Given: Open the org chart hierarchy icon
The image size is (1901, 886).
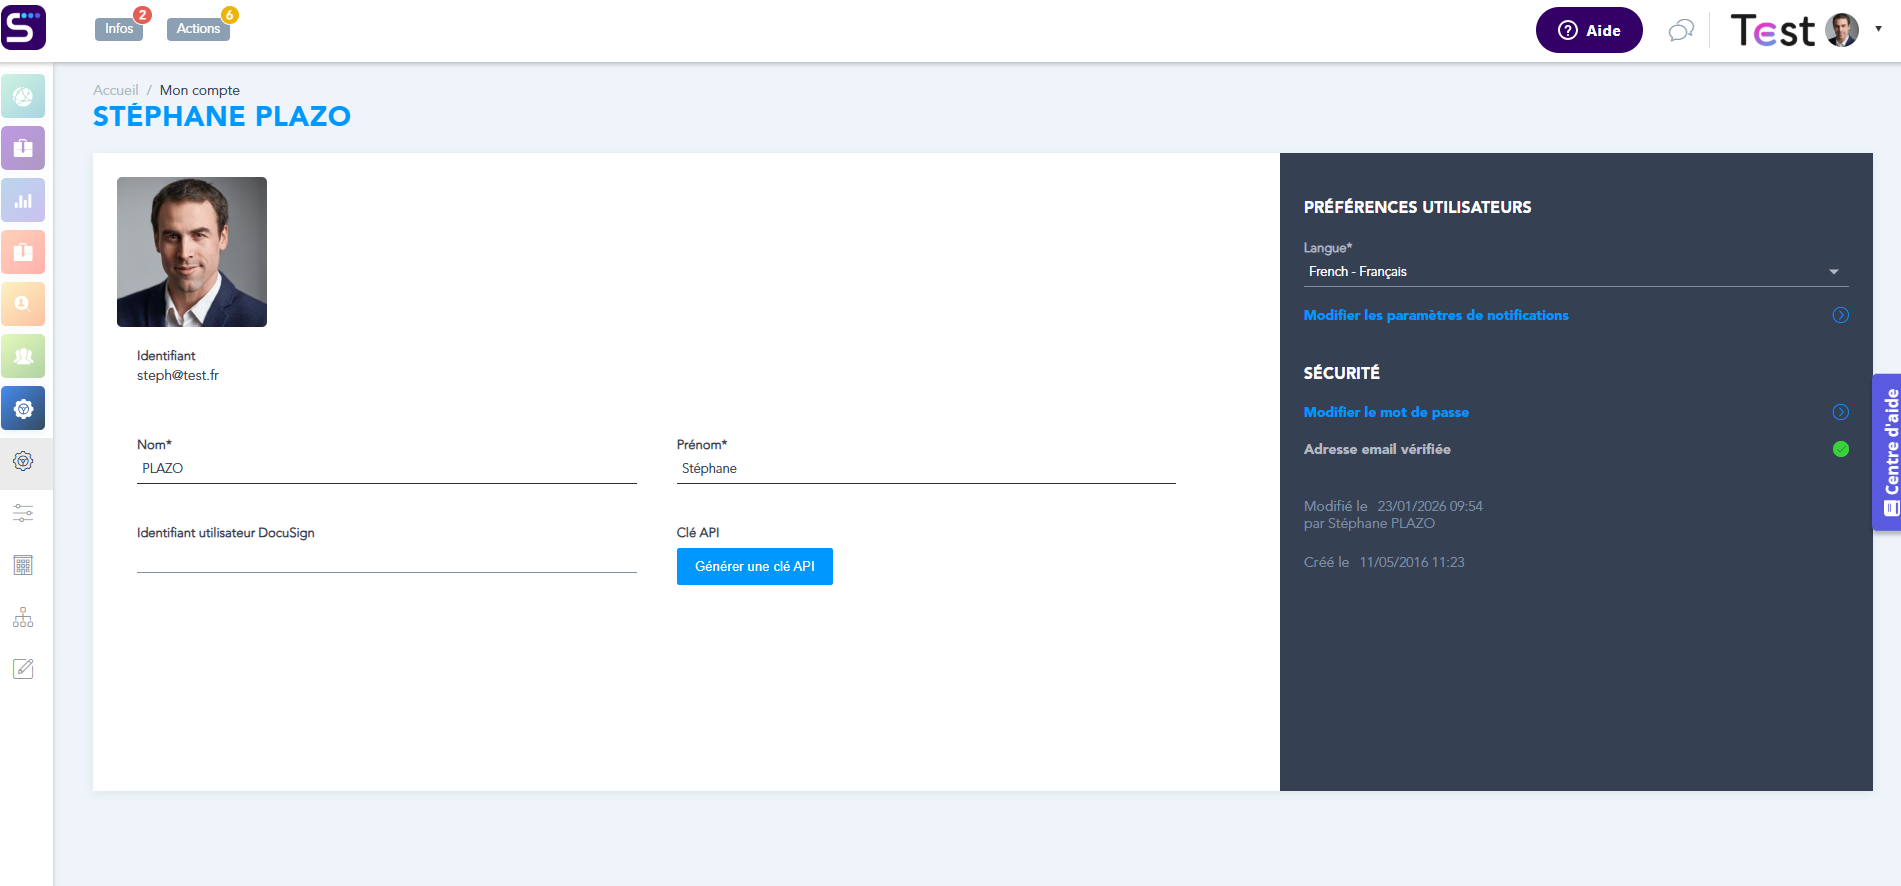Looking at the screenshot, I should (x=23, y=617).
